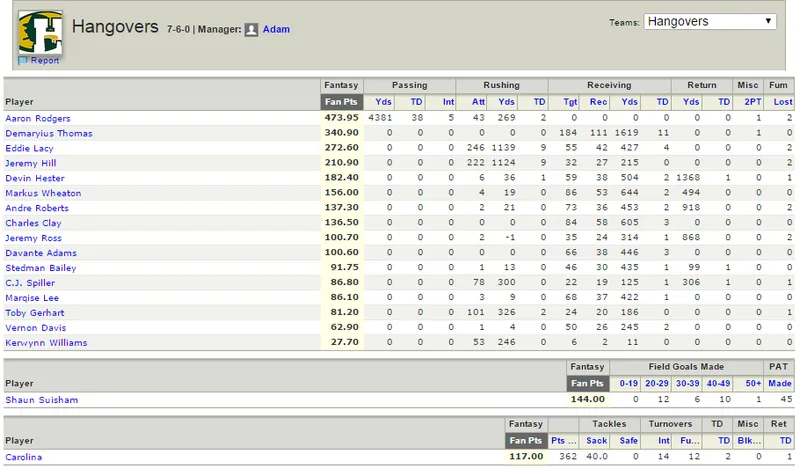Open manager Adam's profile link
Screen dimensions: 800x469
276,29
